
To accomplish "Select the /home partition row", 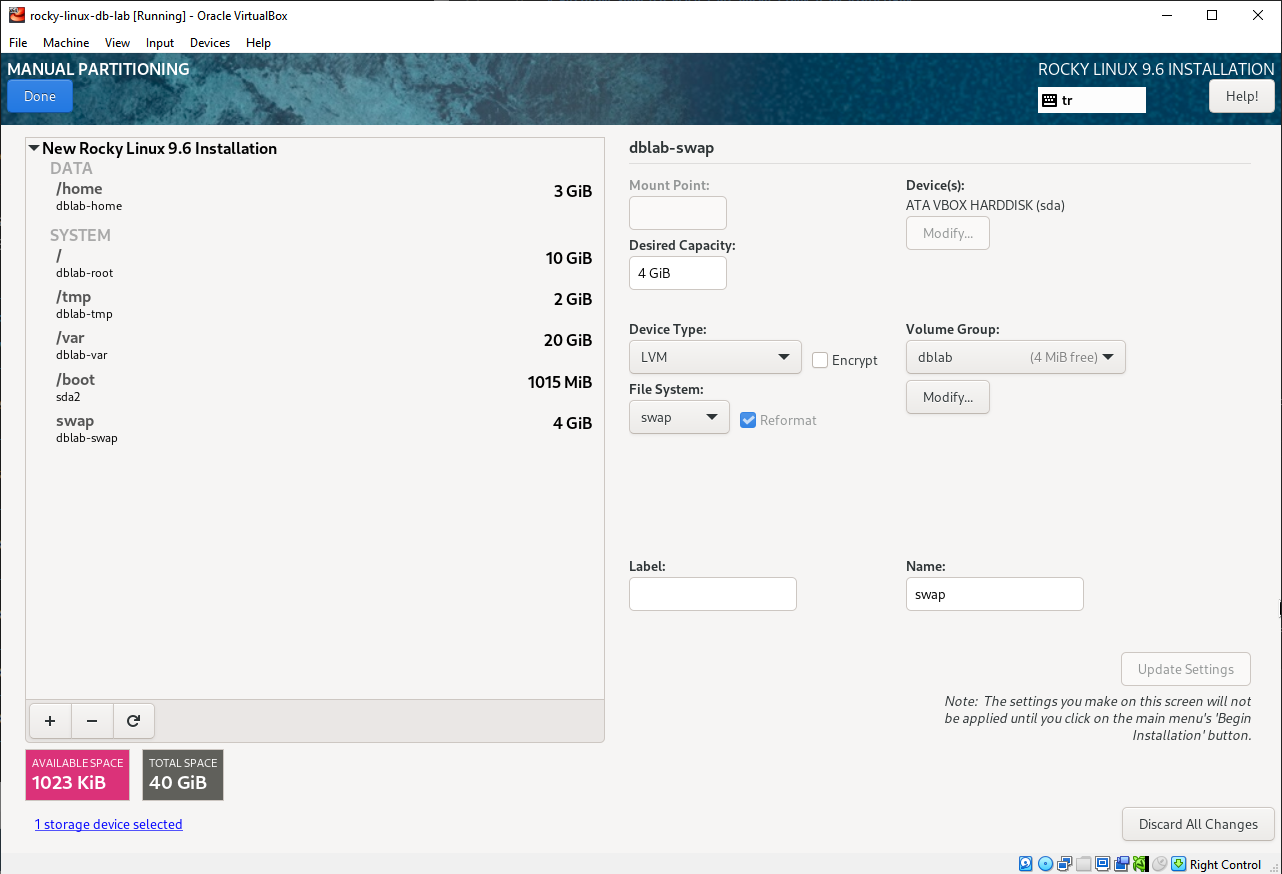I will tap(314, 196).
